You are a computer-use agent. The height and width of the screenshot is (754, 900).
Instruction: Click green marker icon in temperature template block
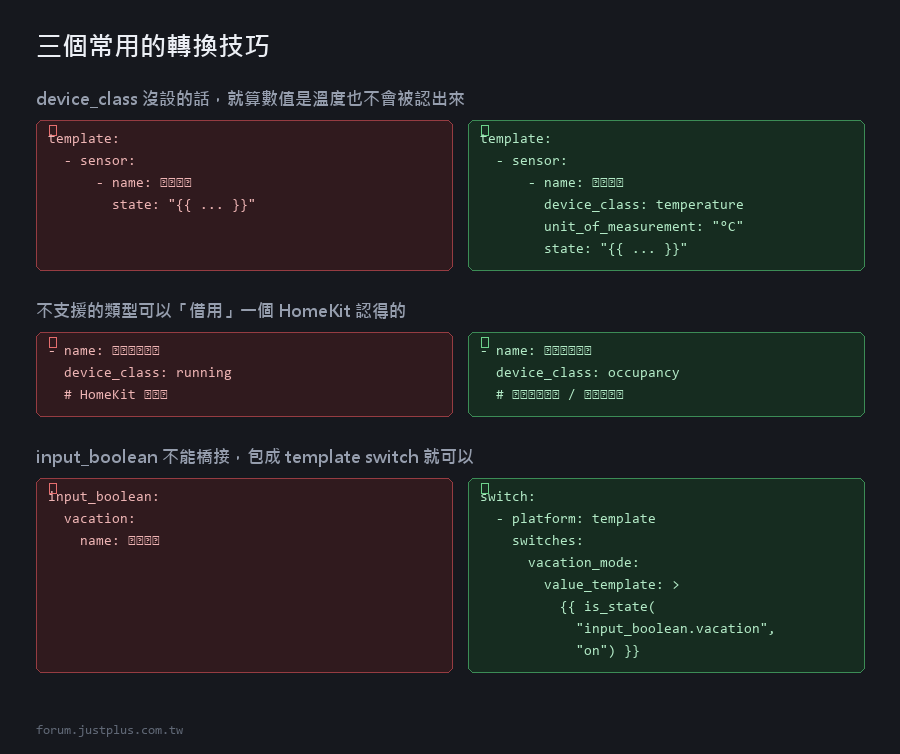(x=485, y=131)
